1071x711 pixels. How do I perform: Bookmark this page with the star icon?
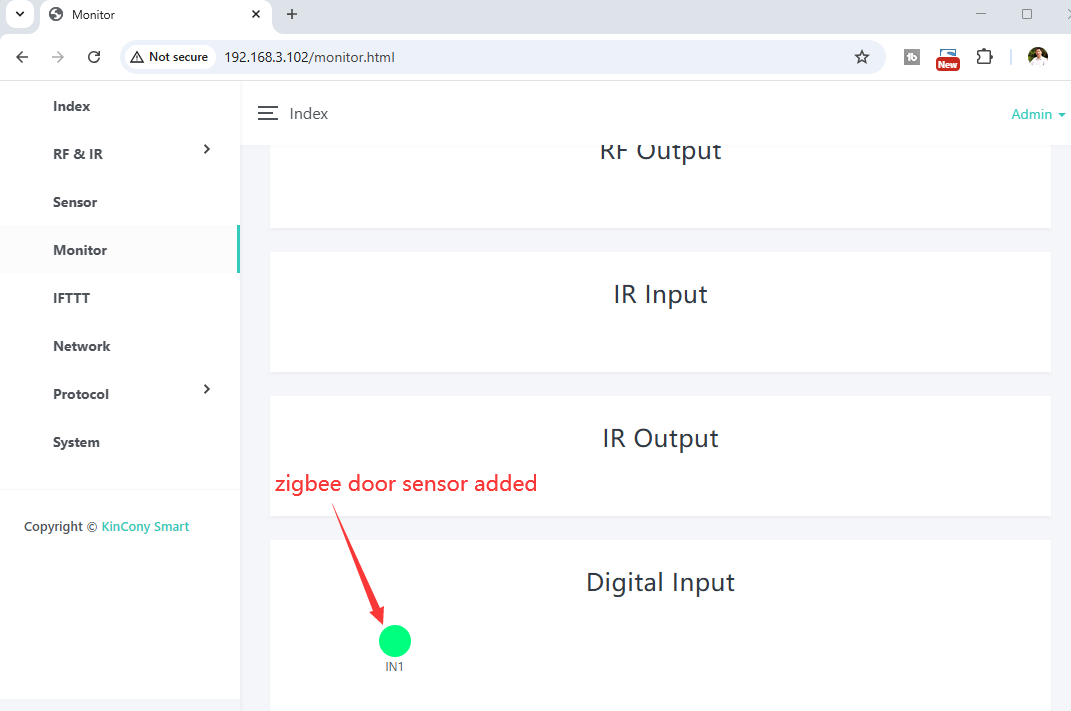[862, 57]
